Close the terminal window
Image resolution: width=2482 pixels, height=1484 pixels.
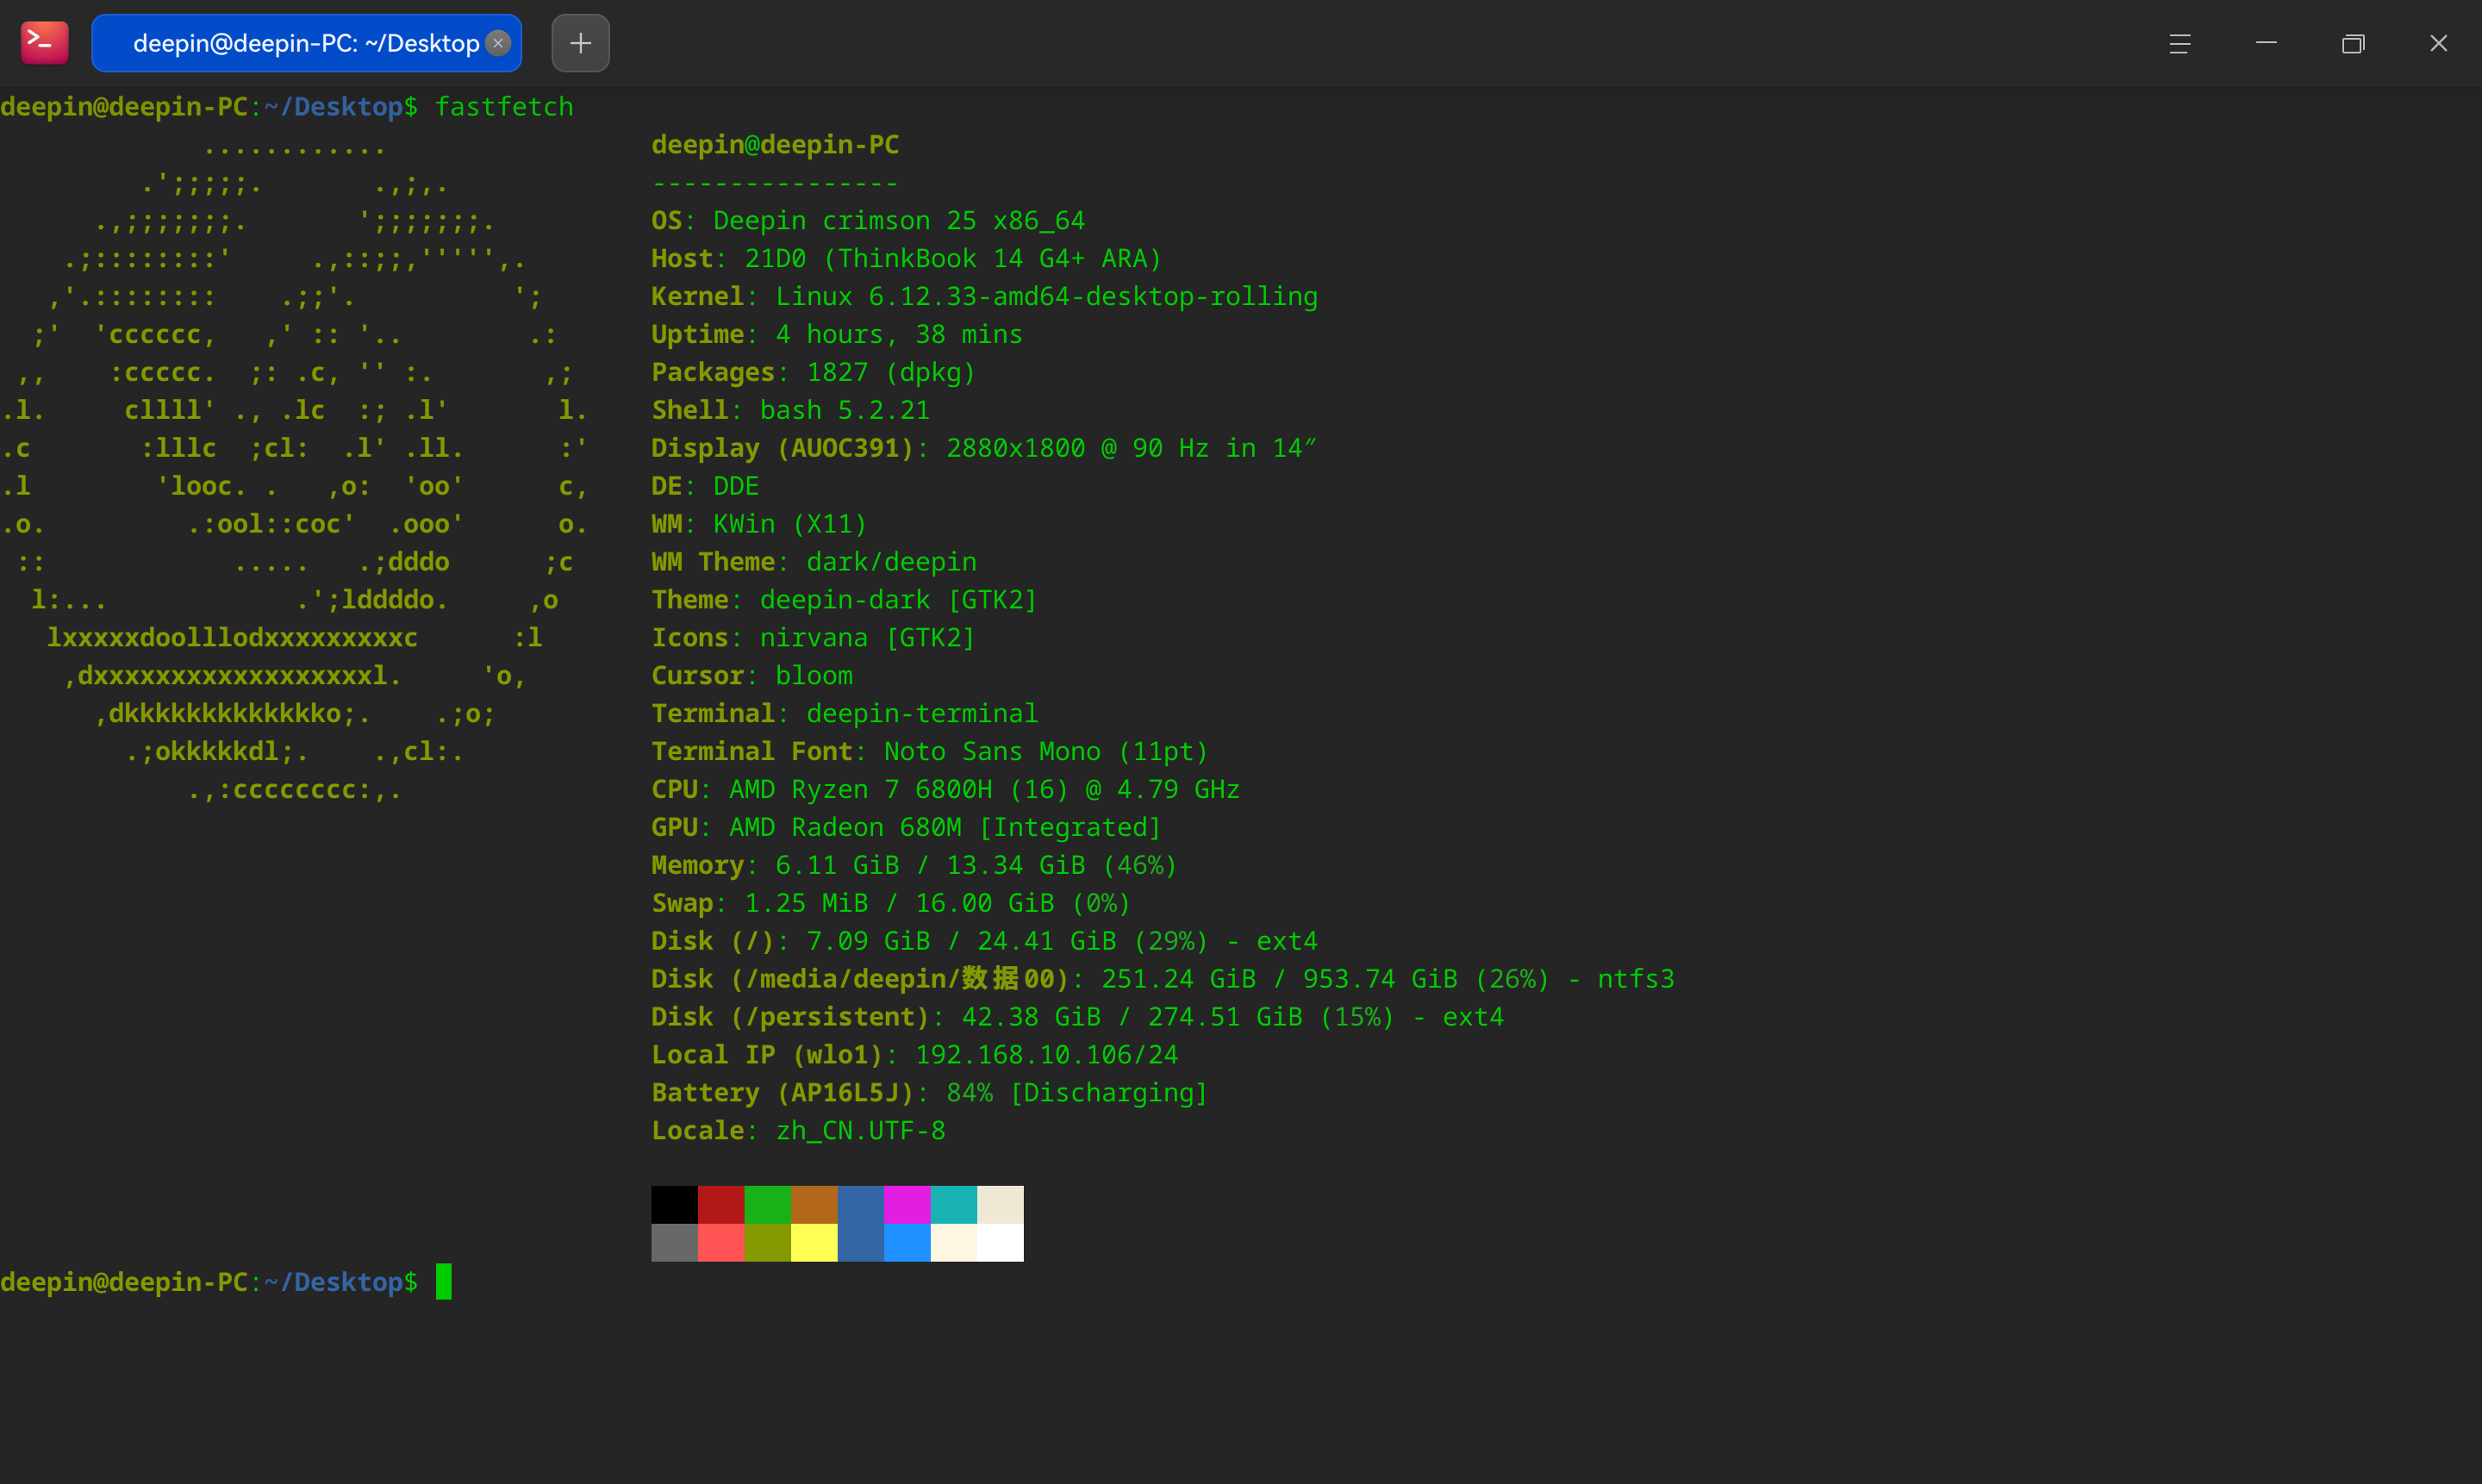(2439, 43)
